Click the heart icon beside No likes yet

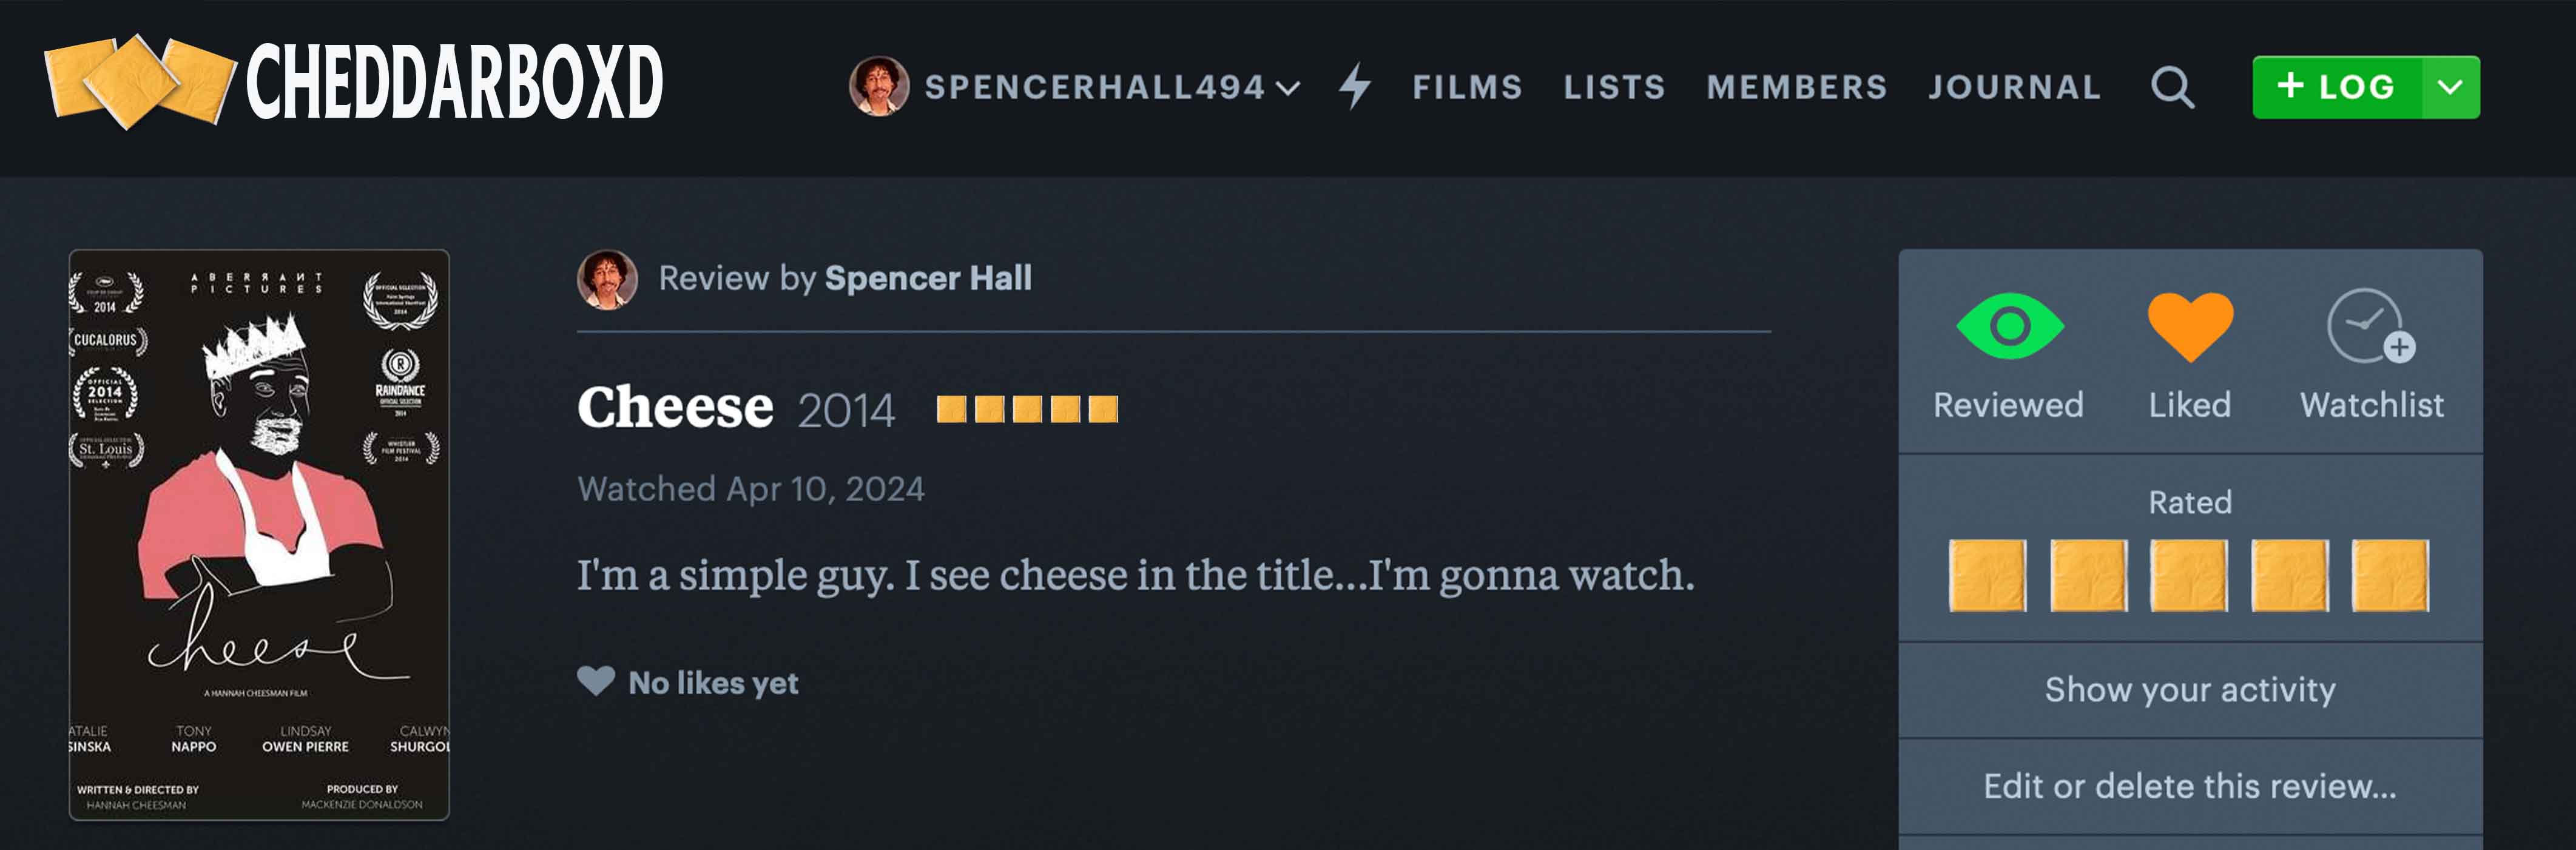click(x=596, y=682)
